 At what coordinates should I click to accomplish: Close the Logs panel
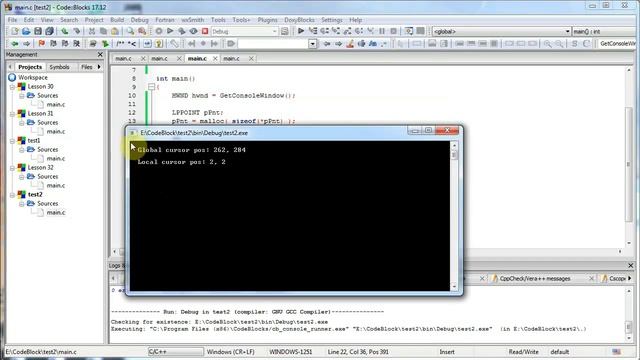631,265
